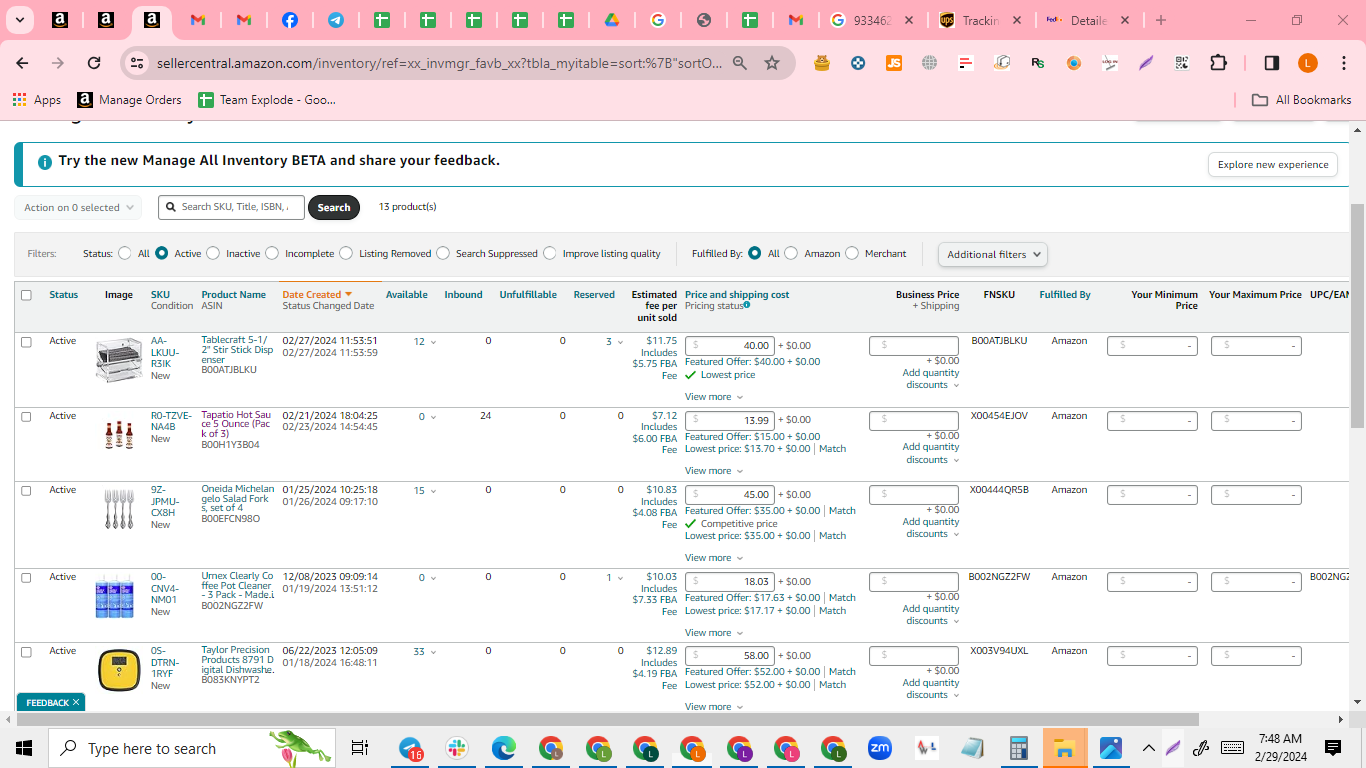The width and height of the screenshot is (1366, 768).
Task: Open the Chrome three-dot menu
Action: [1344, 63]
